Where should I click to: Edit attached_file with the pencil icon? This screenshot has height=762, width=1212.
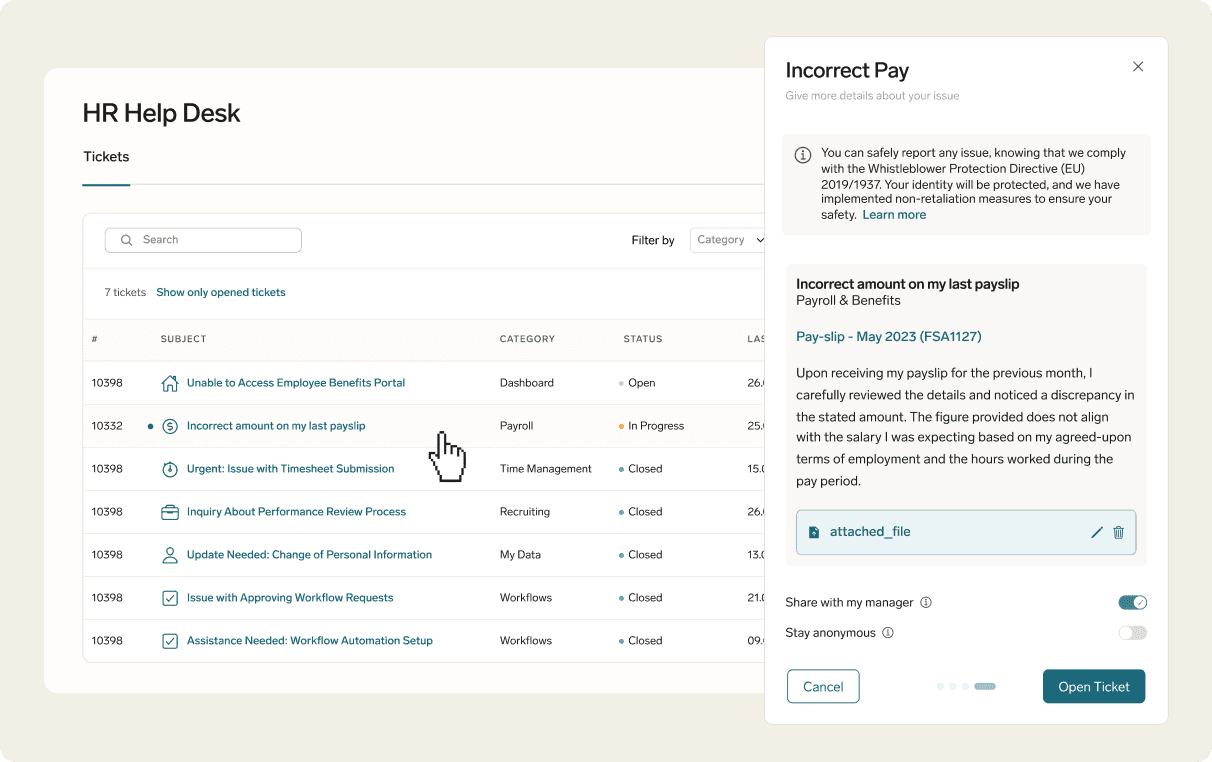click(x=1097, y=532)
